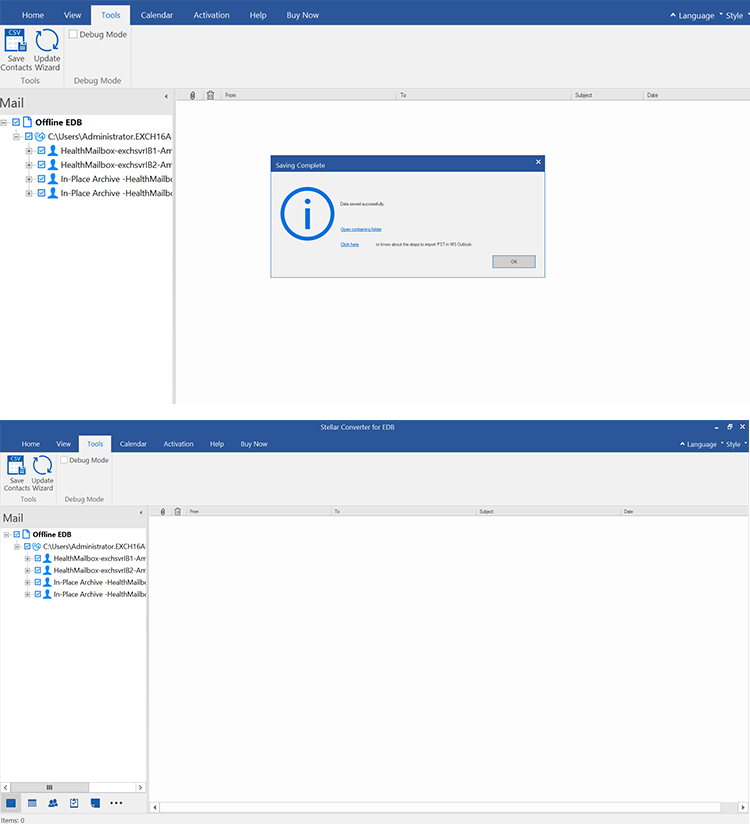Expand HealthMailbox-exchsvrIB1 node in upper window
Viewport: 750px width, 824px height.
click(29, 151)
